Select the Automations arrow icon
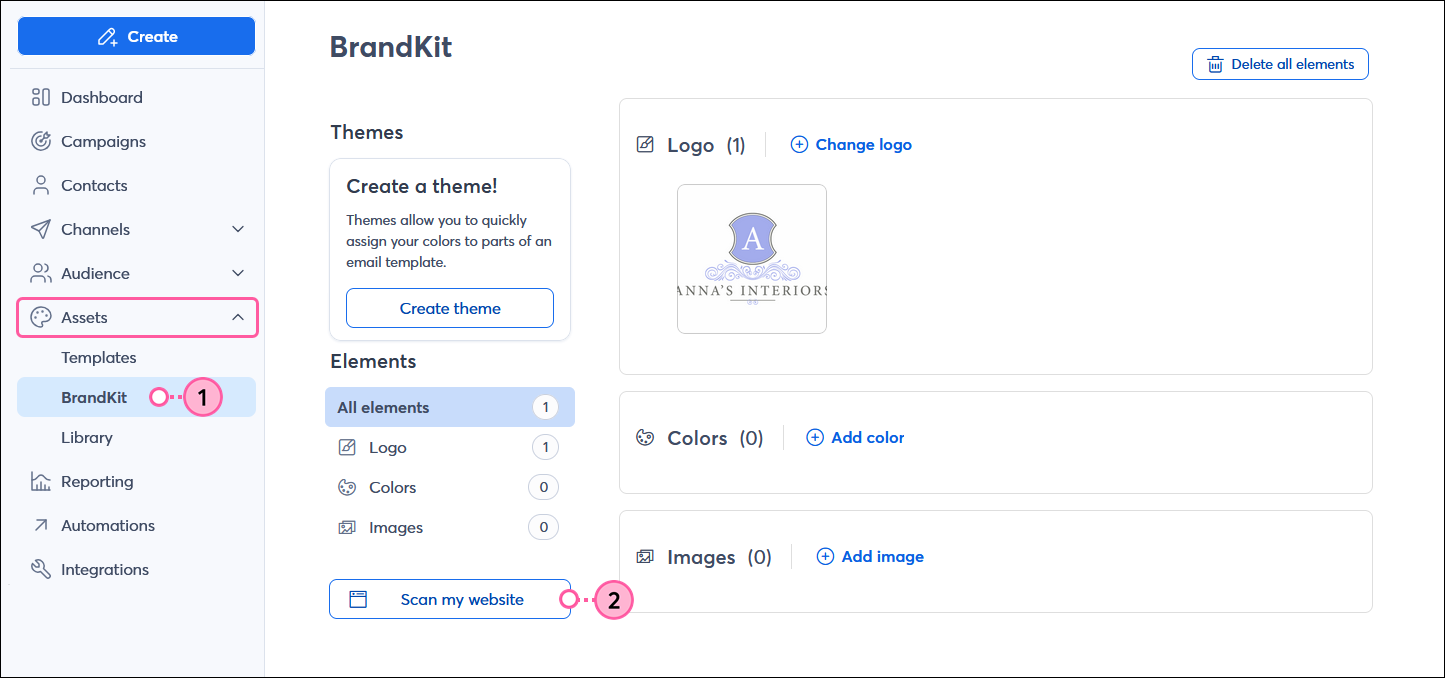The height and width of the screenshot is (678, 1445). point(40,525)
